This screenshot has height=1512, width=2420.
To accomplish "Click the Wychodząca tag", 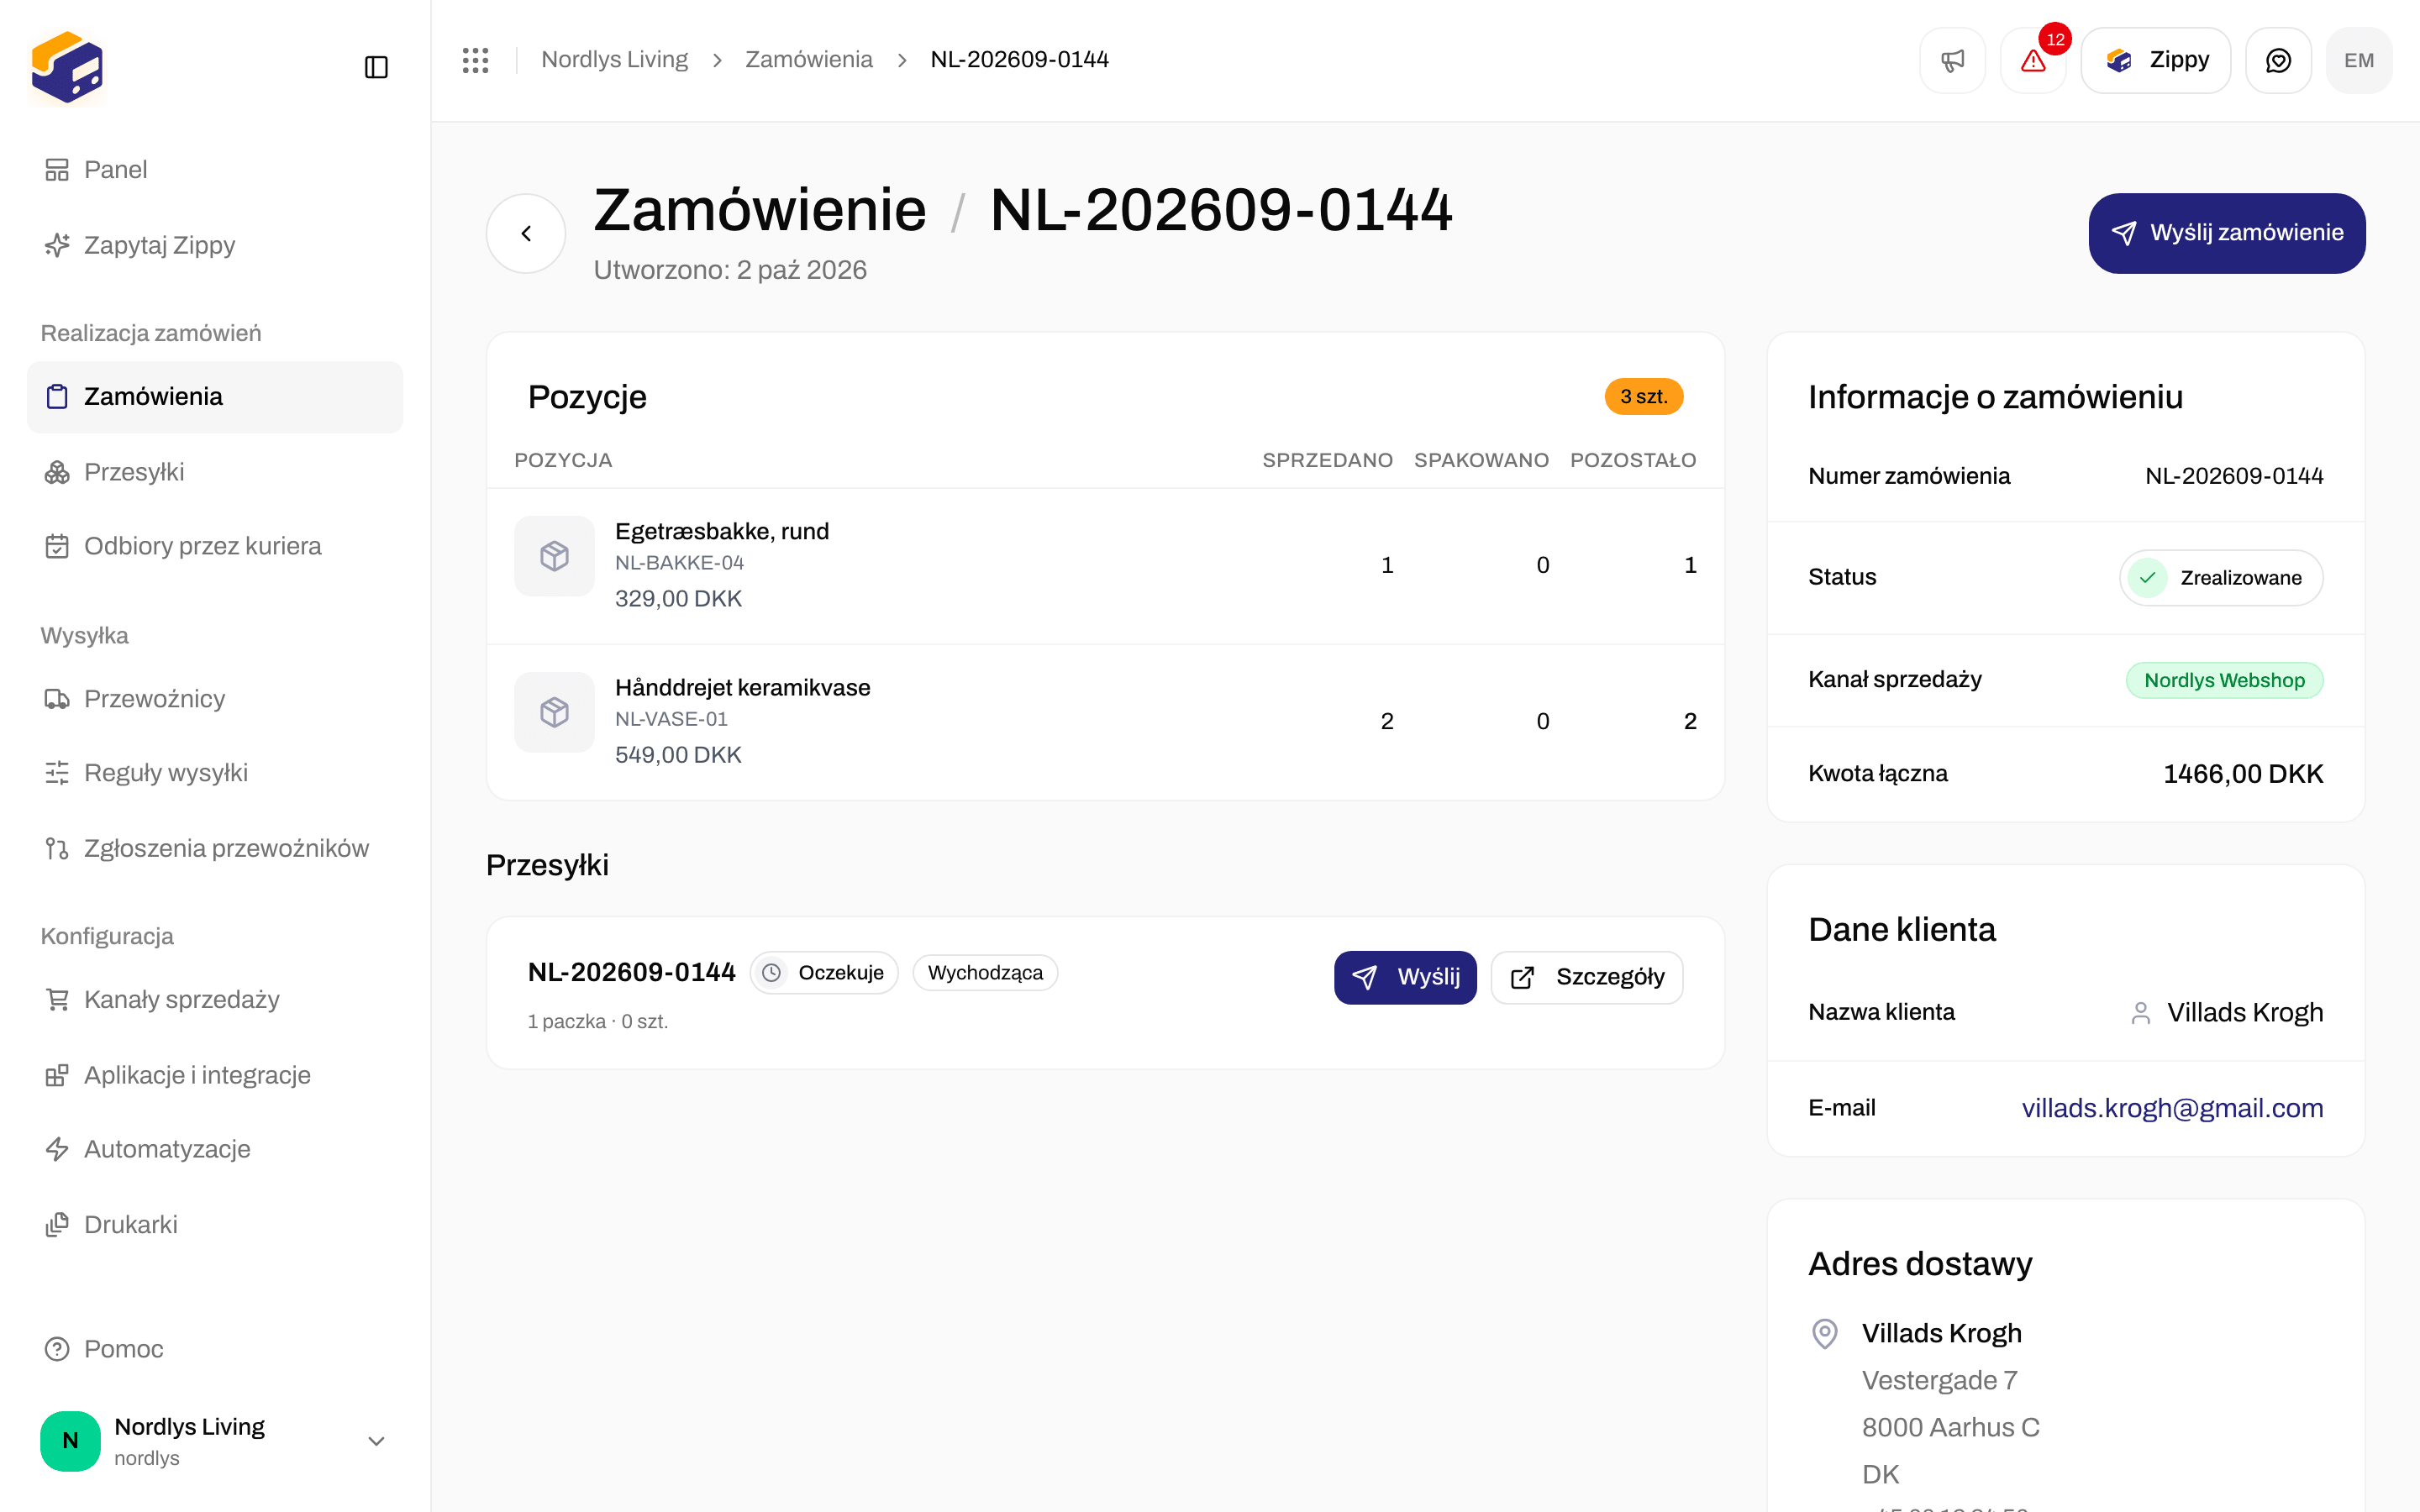I will pos(985,973).
